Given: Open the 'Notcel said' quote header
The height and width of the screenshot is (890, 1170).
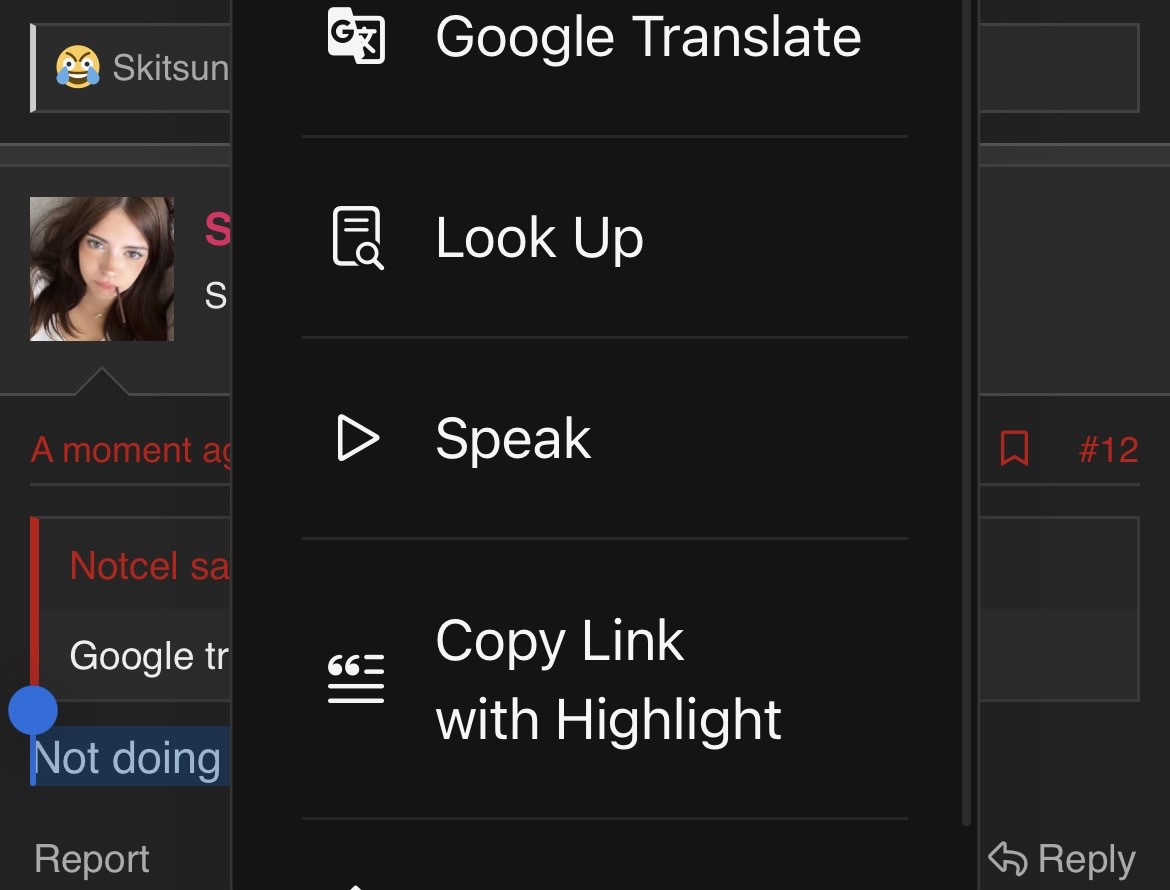Looking at the screenshot, I should point(149,566).
